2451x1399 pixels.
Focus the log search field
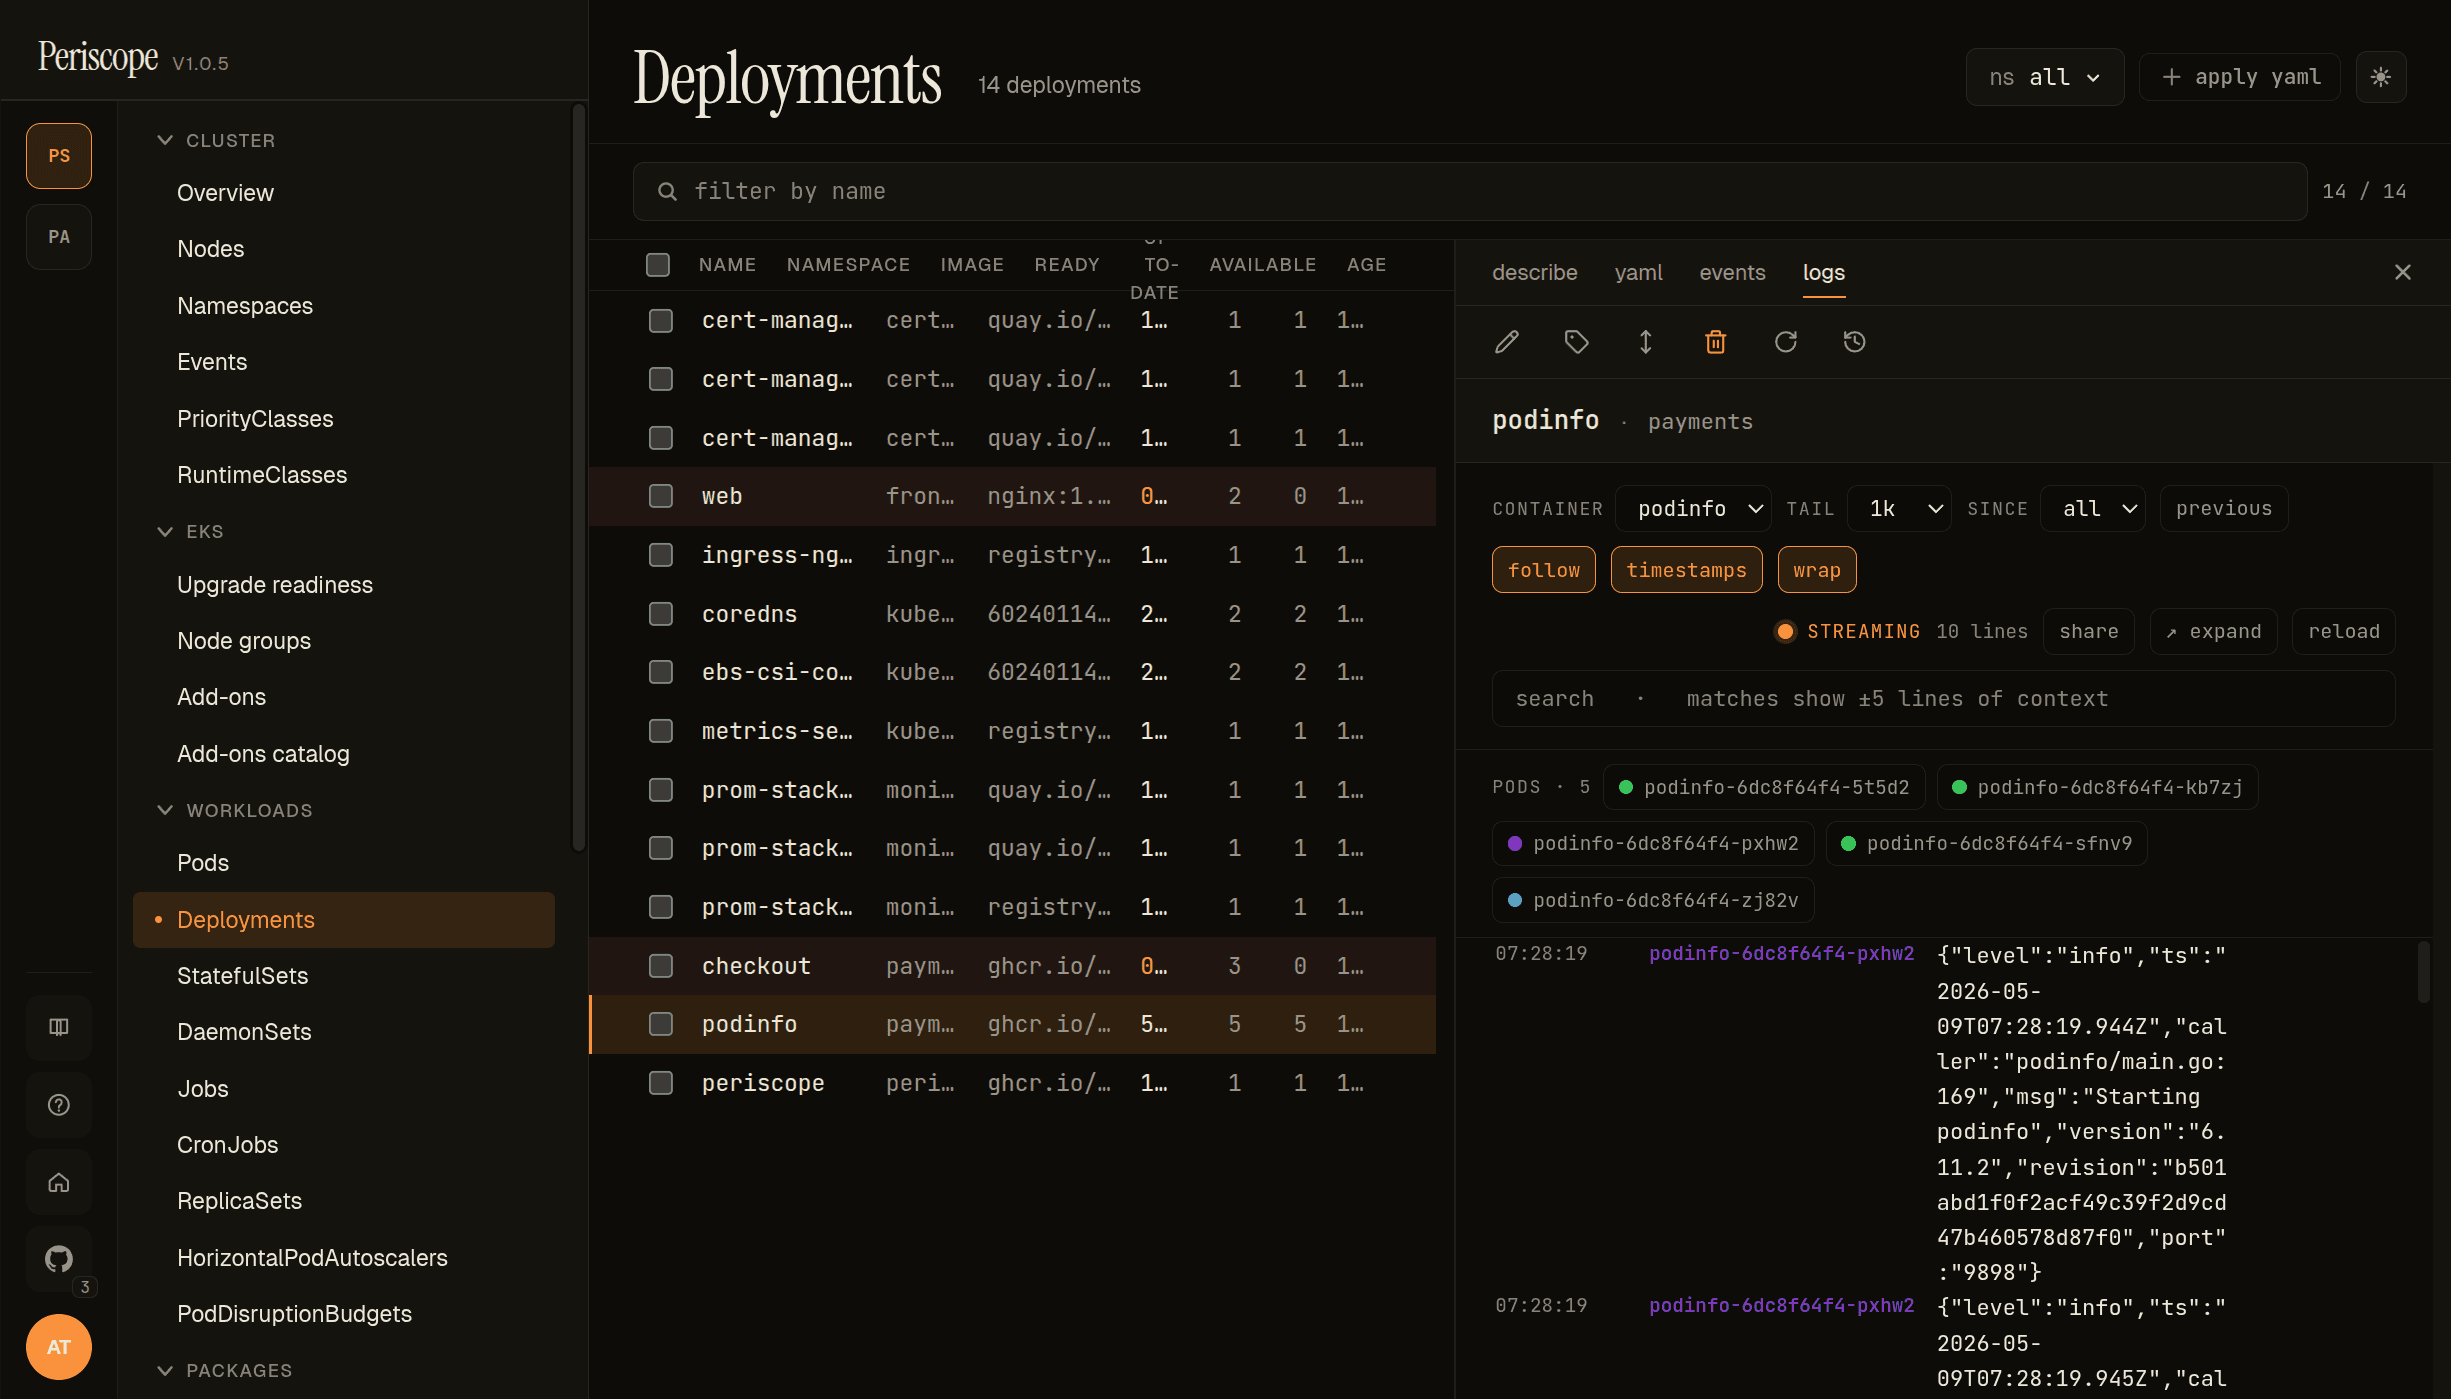click(x=1943, y=698)
